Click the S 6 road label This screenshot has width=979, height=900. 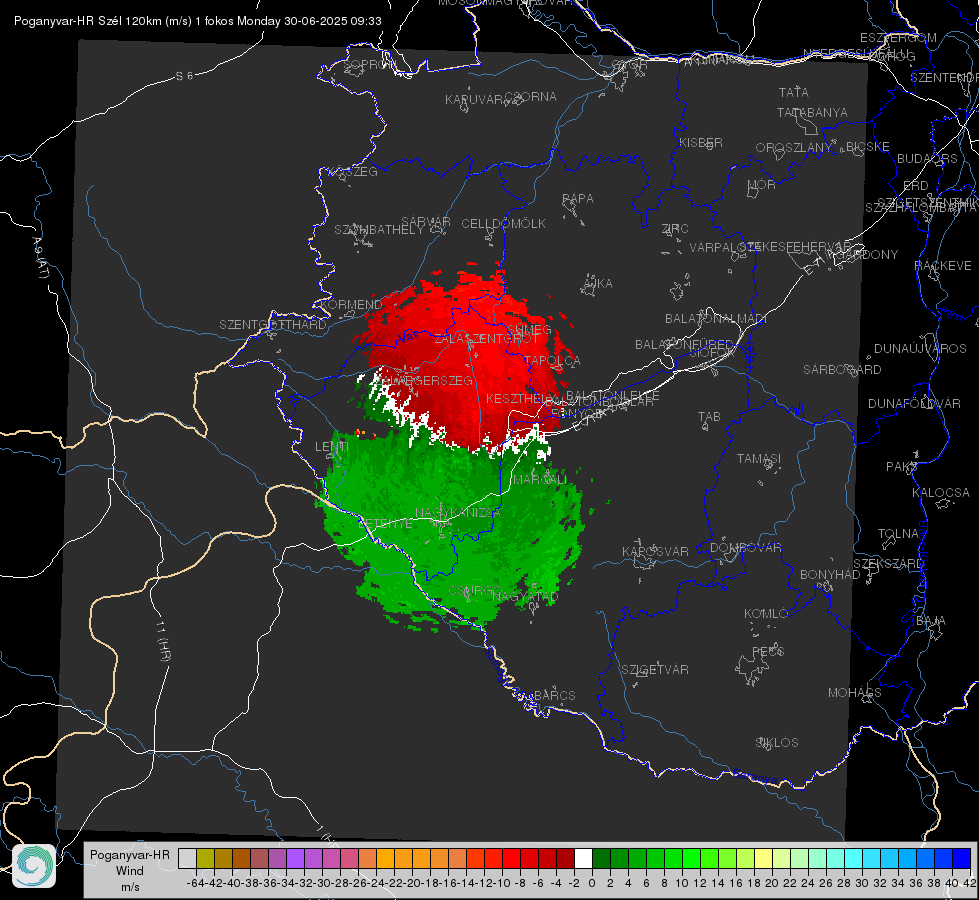[x=184, y=76]
